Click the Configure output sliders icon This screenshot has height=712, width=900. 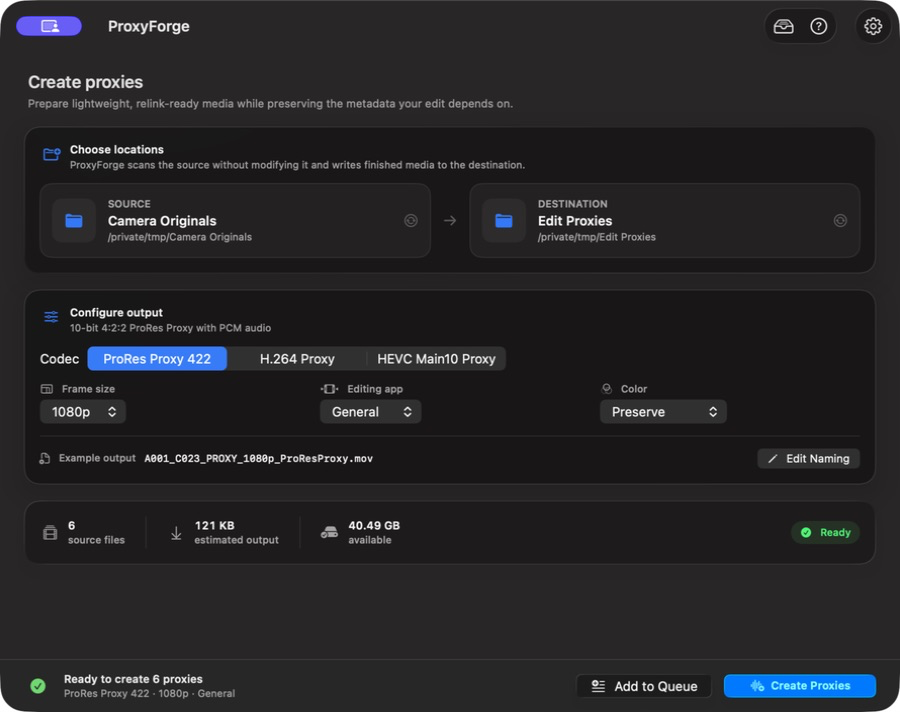click(x=51, y=317)
